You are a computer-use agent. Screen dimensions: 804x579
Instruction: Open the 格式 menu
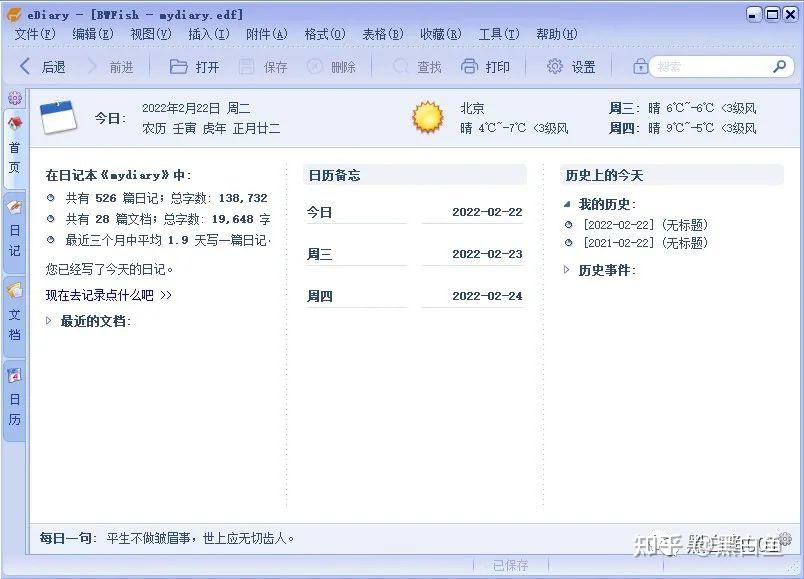point(323,32)
